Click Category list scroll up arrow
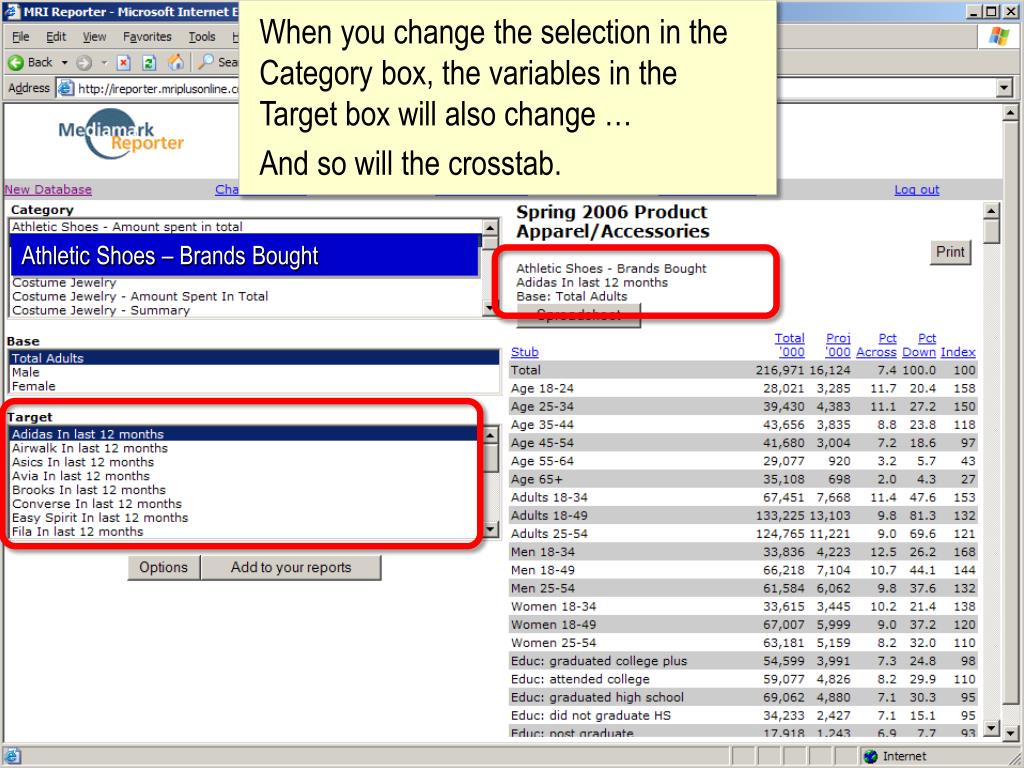Viewport: 1024px width, 768px height. [x=490, y=227]
